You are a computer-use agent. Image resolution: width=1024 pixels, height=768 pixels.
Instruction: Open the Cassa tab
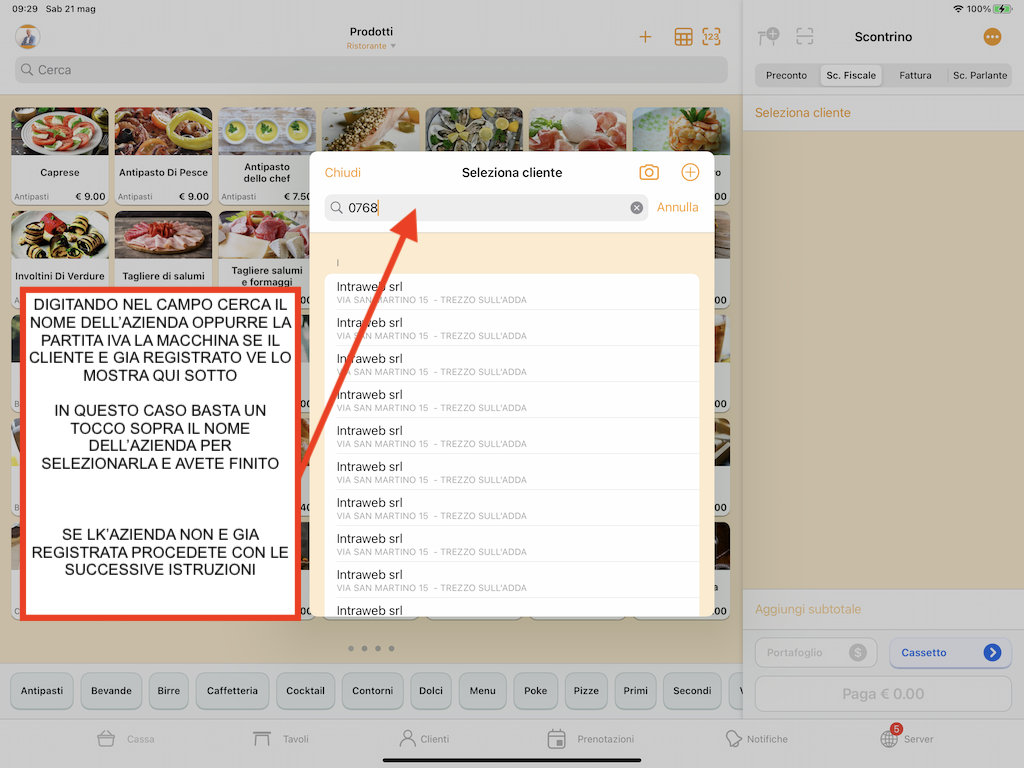pos(126,739)
